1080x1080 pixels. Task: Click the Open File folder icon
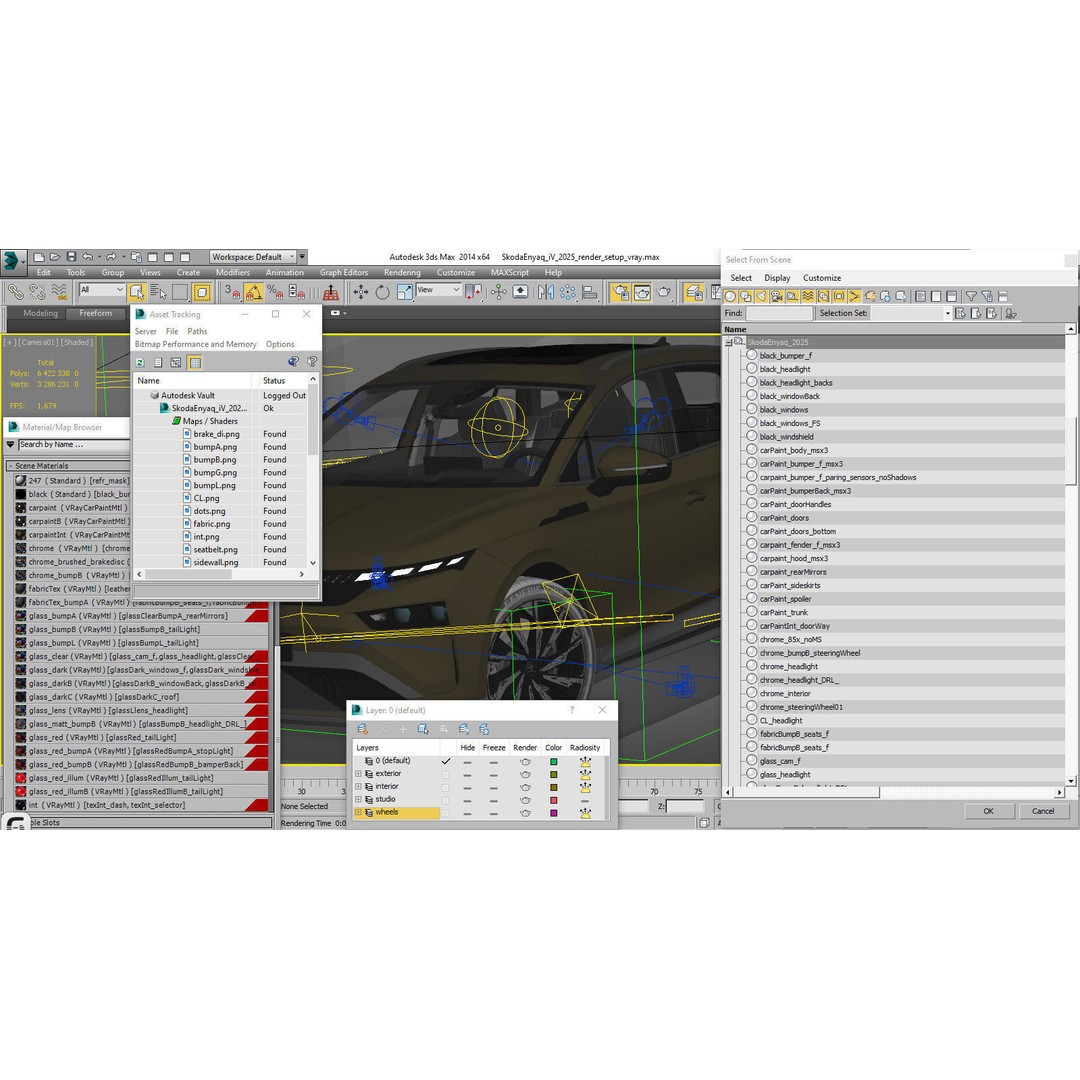click(55, 257)
